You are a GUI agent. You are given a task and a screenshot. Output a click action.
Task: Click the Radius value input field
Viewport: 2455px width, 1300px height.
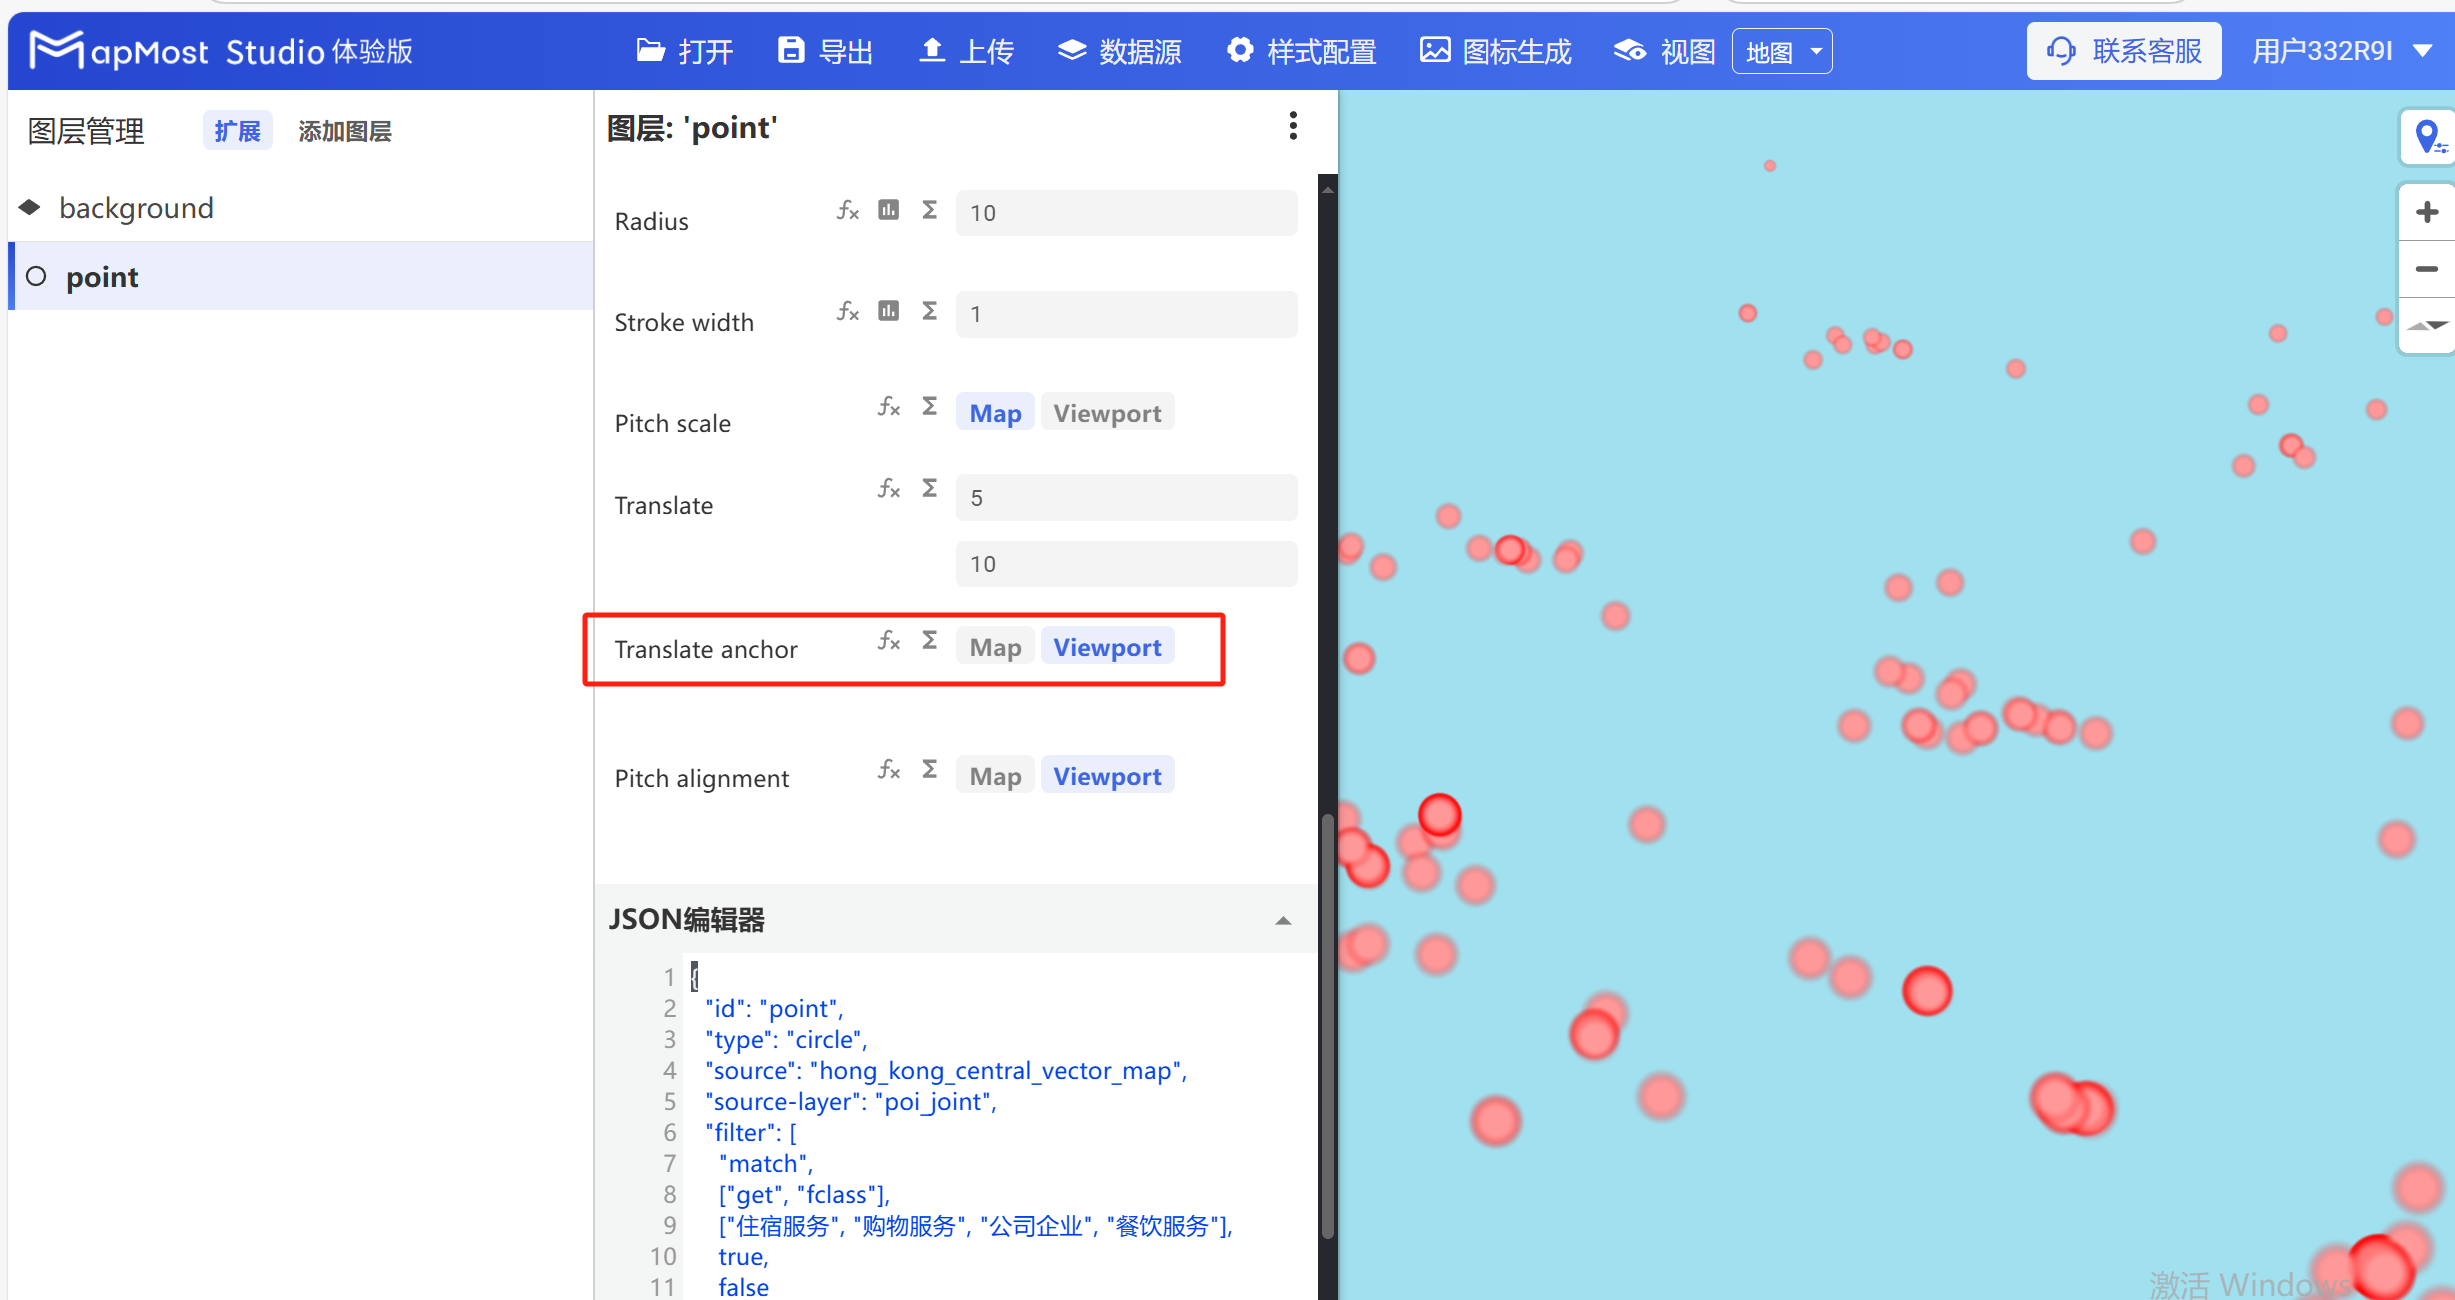1126,213
